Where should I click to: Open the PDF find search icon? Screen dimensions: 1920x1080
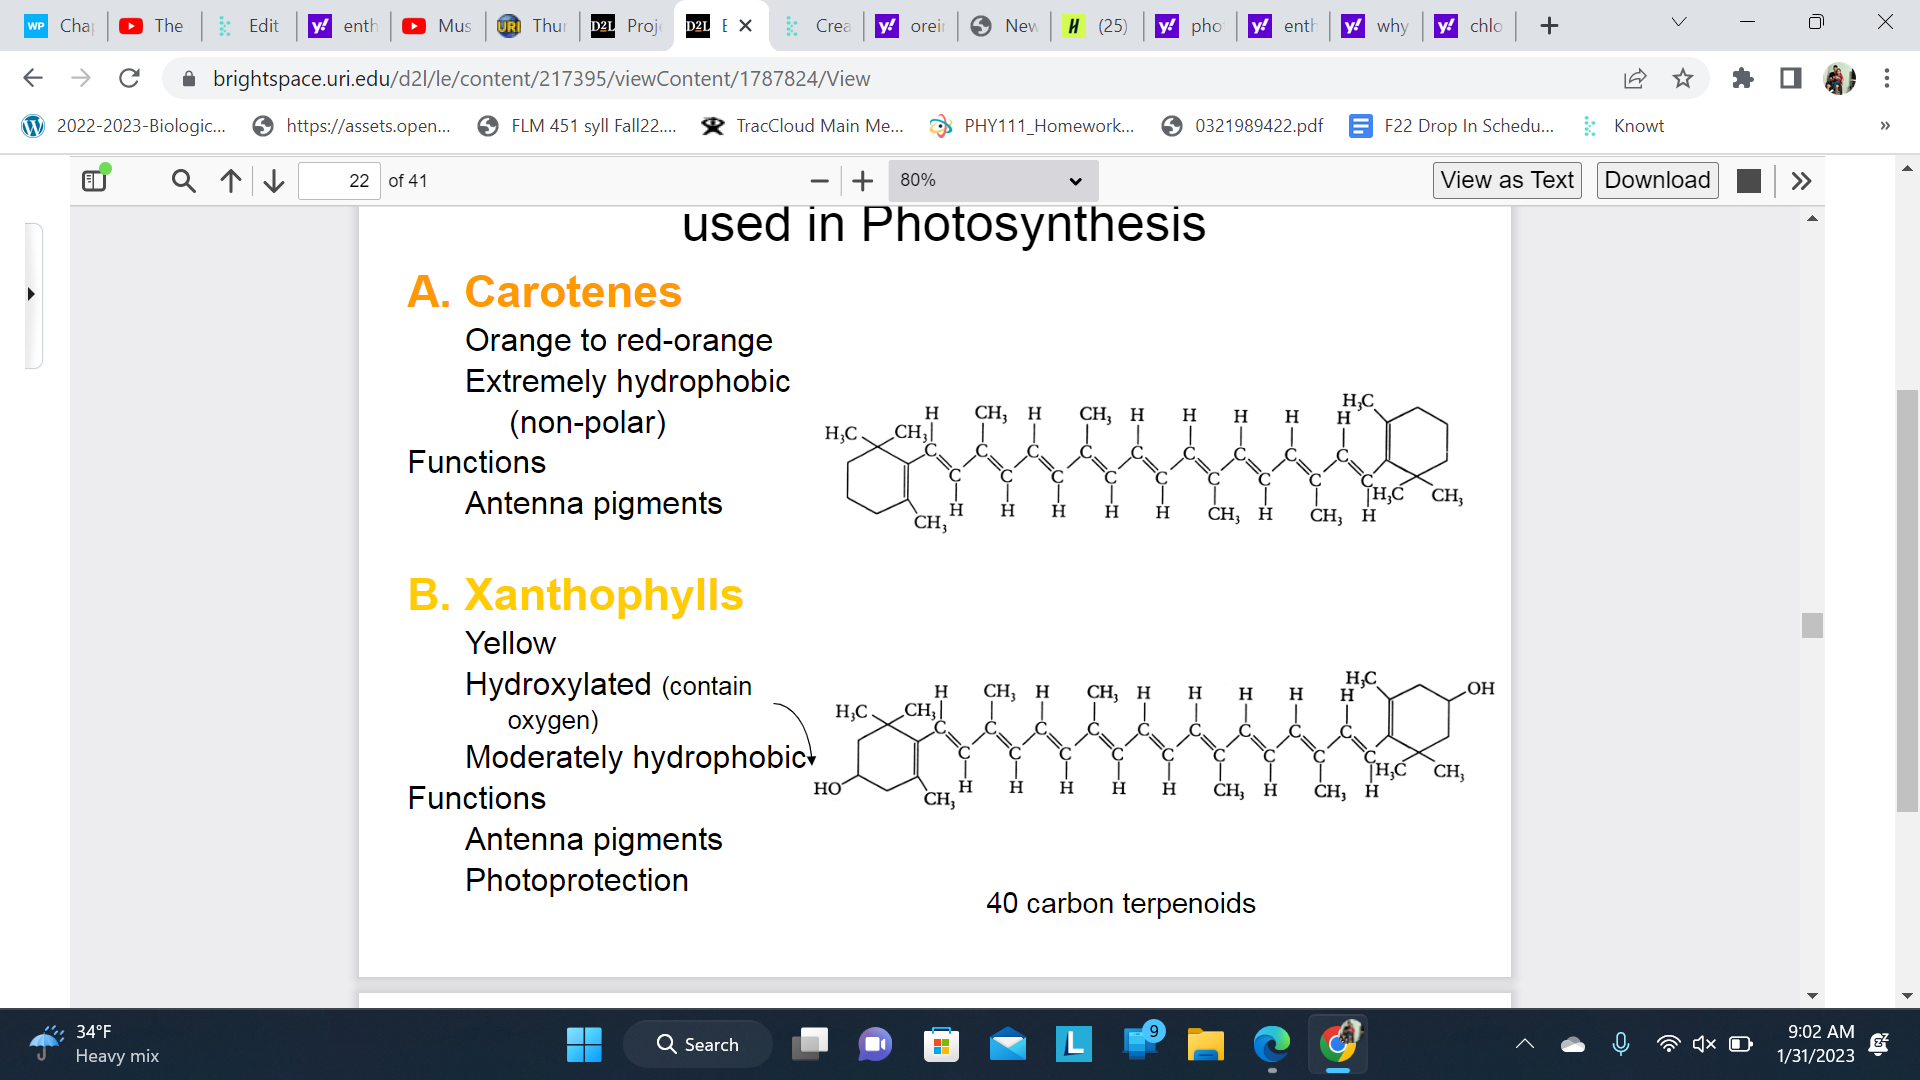click(x=183, y=180)
